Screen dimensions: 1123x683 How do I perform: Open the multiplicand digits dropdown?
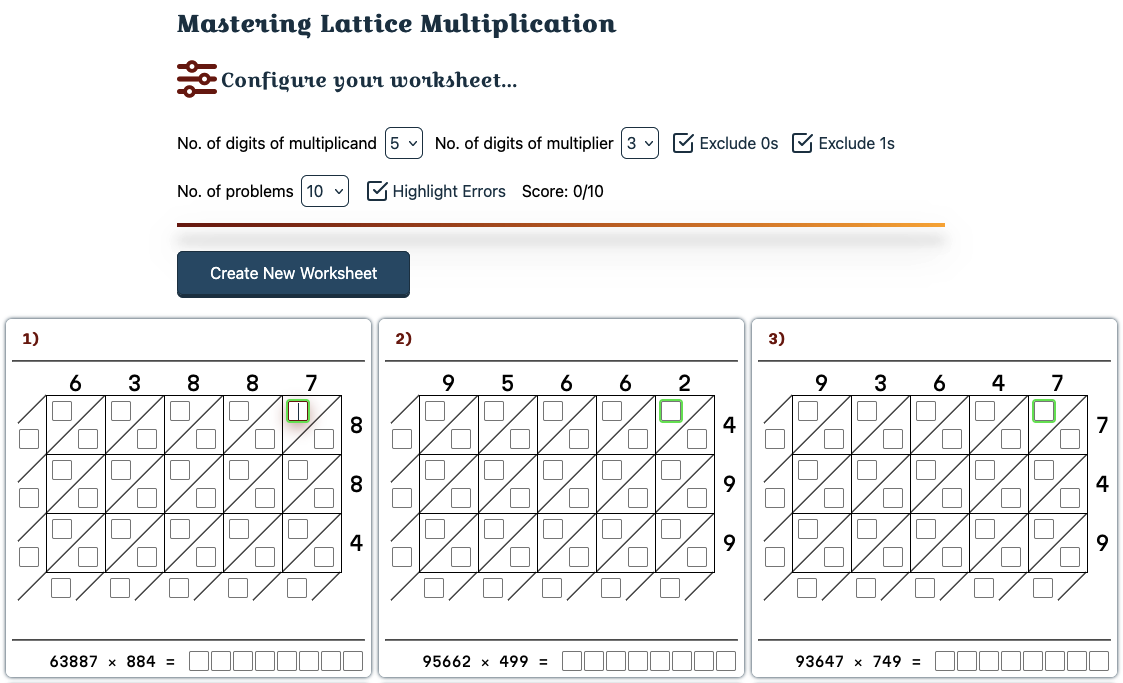tap(404, 143)
